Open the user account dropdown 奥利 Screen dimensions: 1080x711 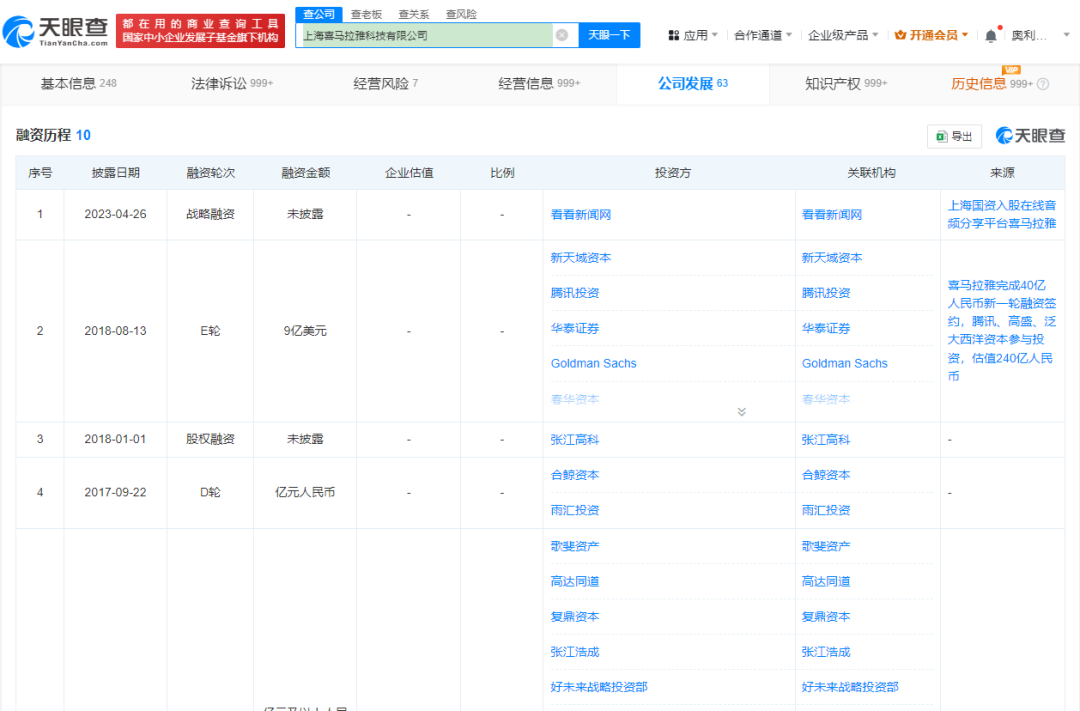coord(1040,35)
